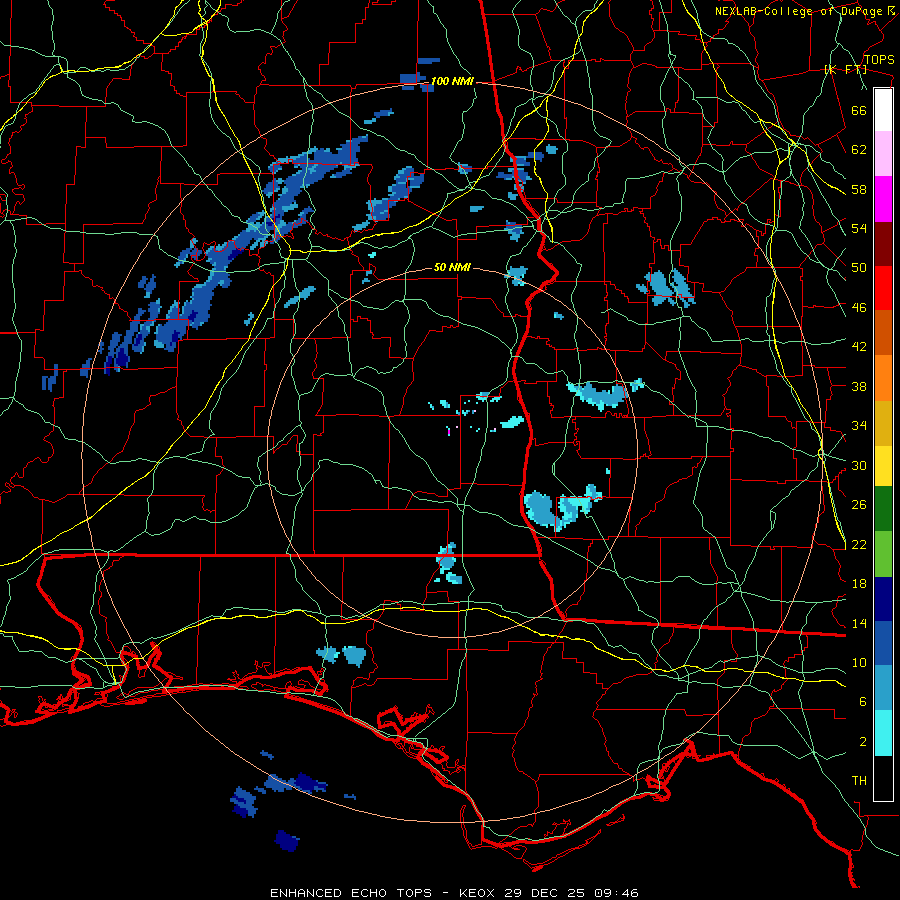Pick the light orange legend swatch
This screenshot has width=900, height=900.
tap(883, 378)
